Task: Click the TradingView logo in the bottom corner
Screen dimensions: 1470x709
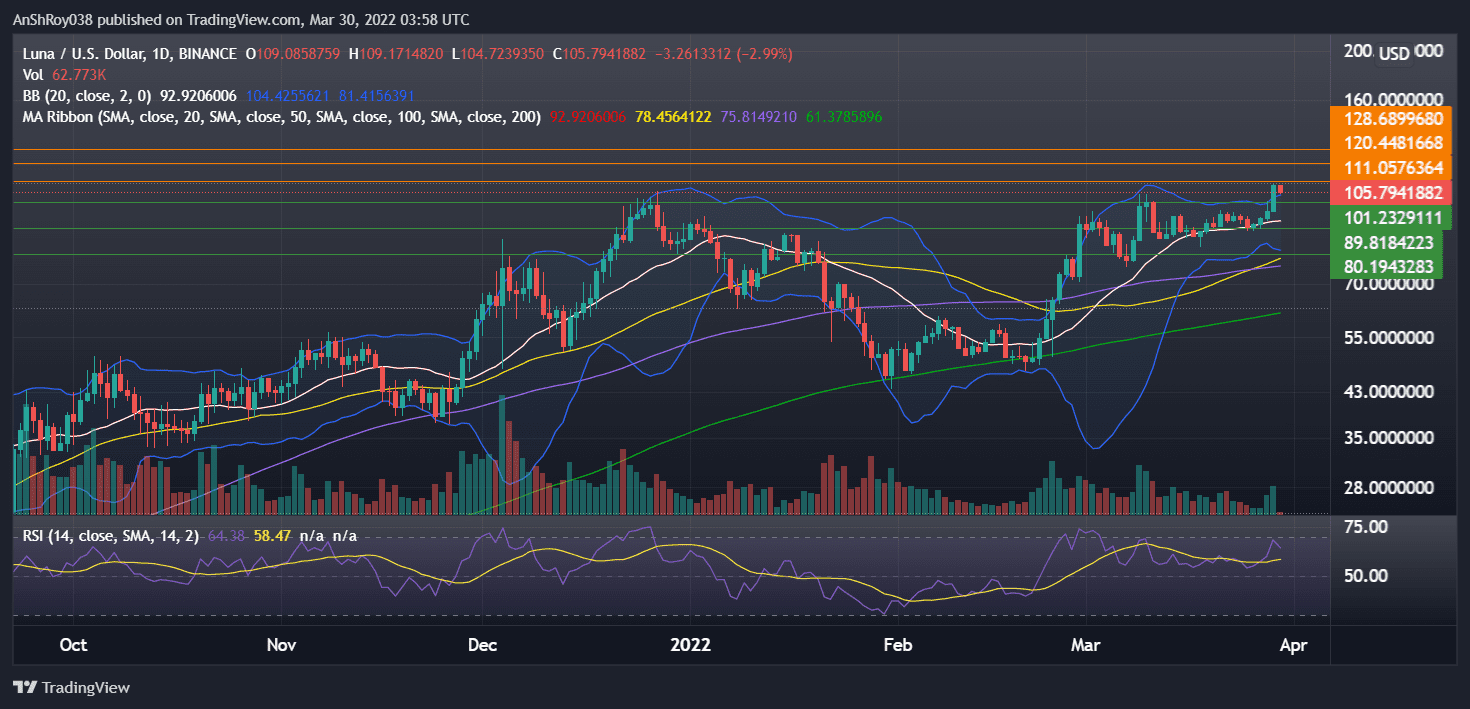Action: tap(70, 687)
